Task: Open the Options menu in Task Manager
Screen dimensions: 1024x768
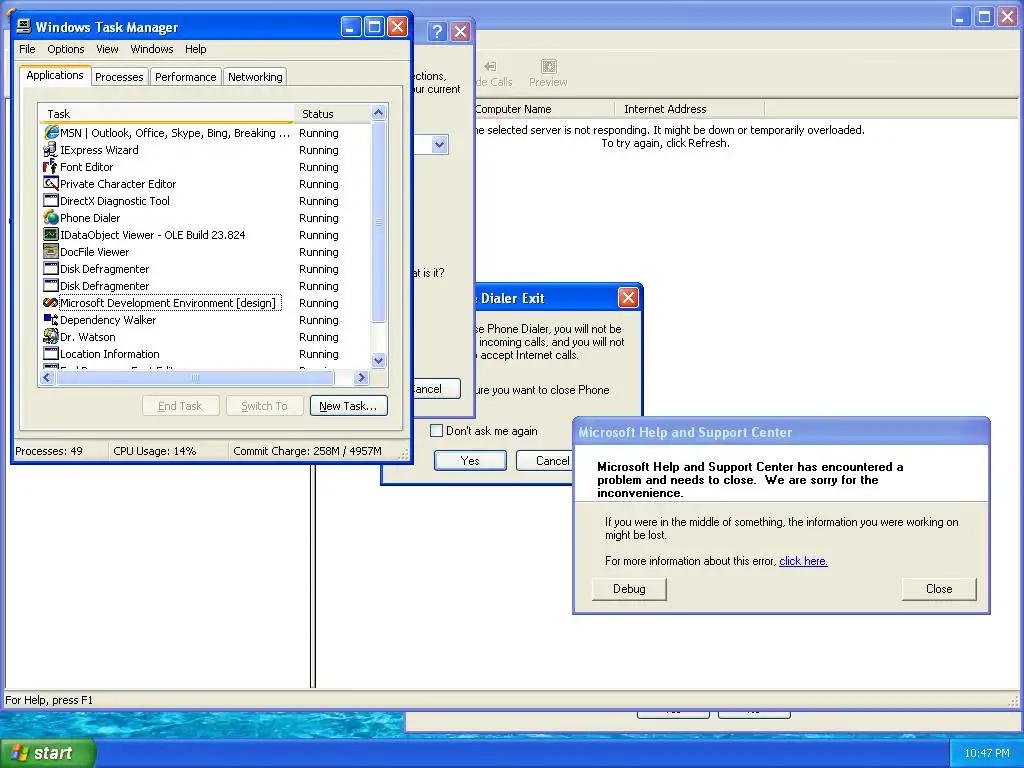Action: 65,49
